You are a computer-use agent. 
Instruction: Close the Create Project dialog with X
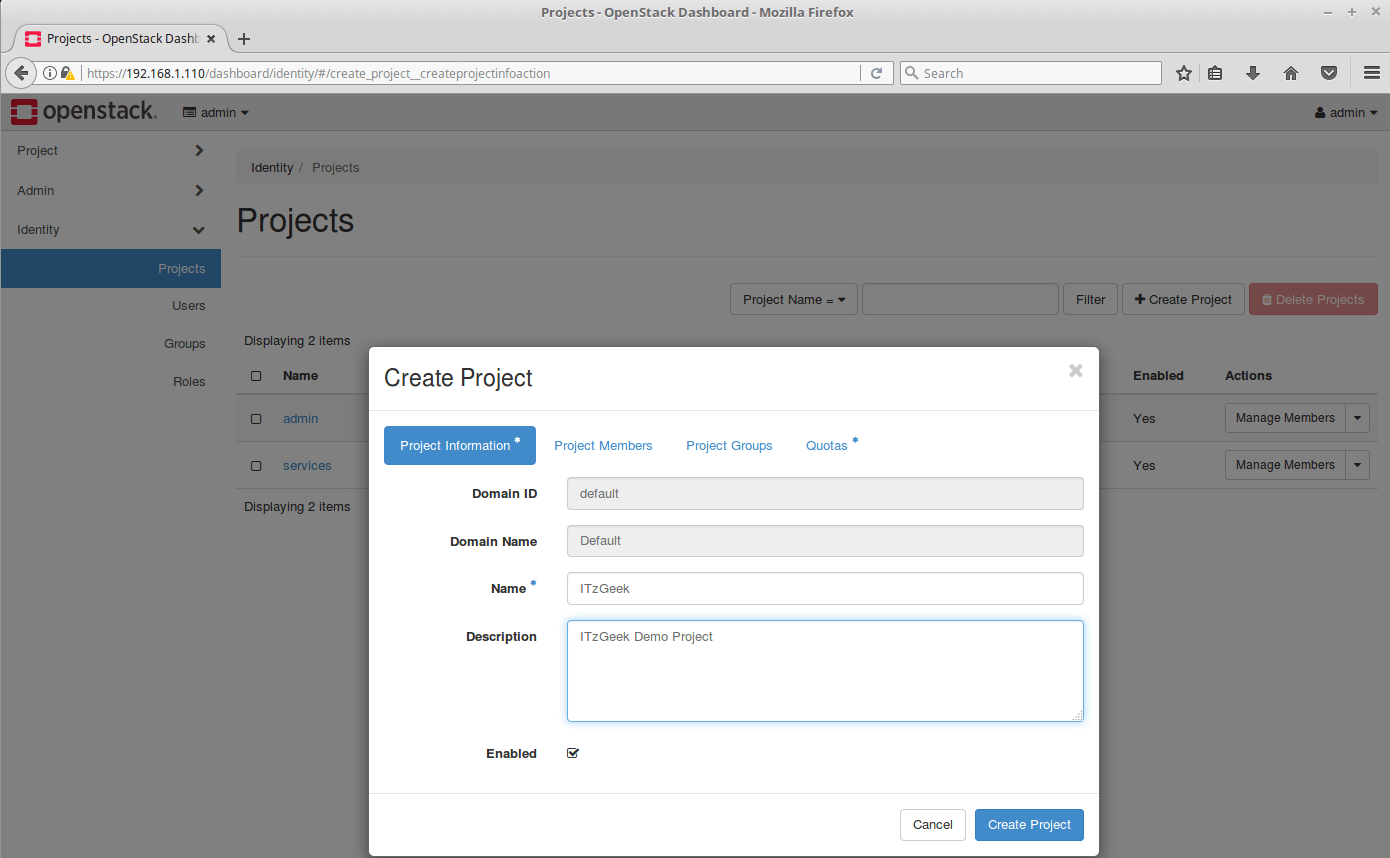click(x=1075, y=371)
